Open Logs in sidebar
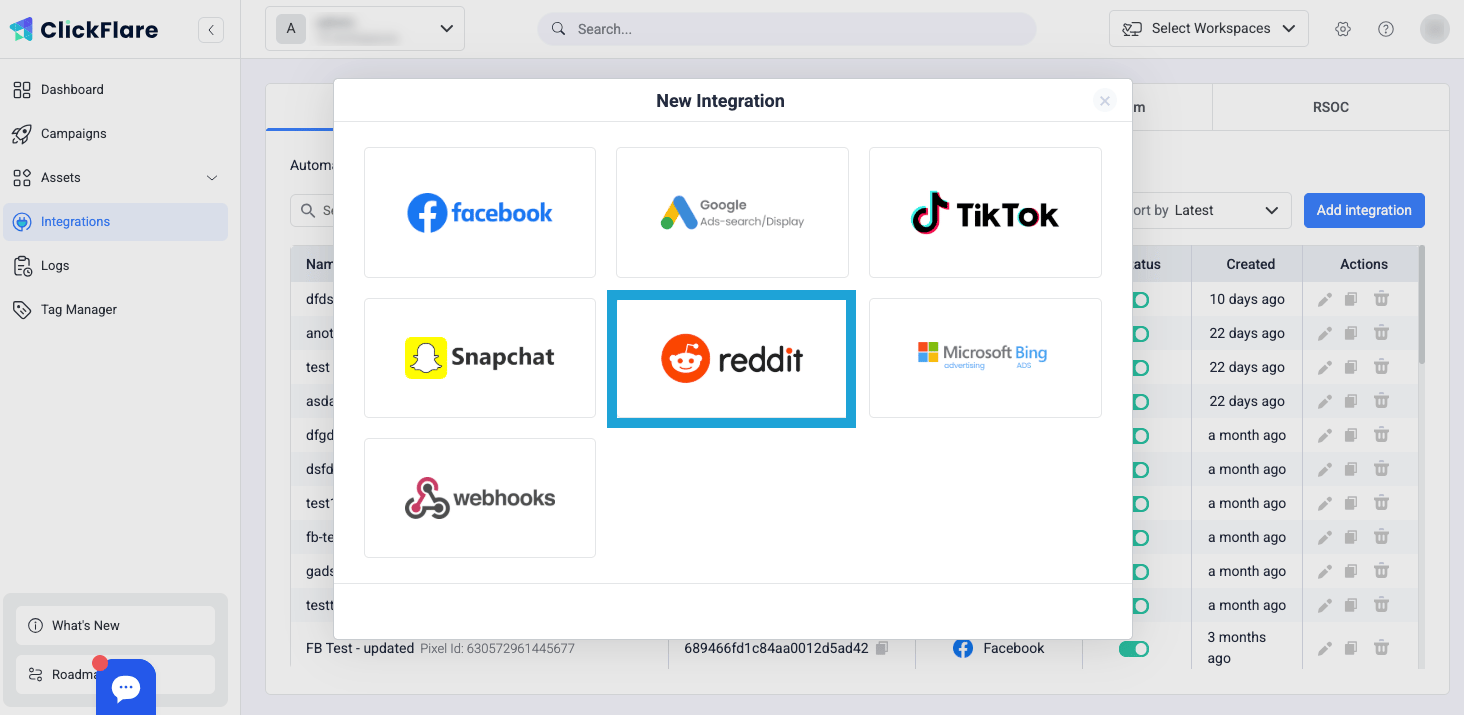1464x715 pixels. (115, 266)
